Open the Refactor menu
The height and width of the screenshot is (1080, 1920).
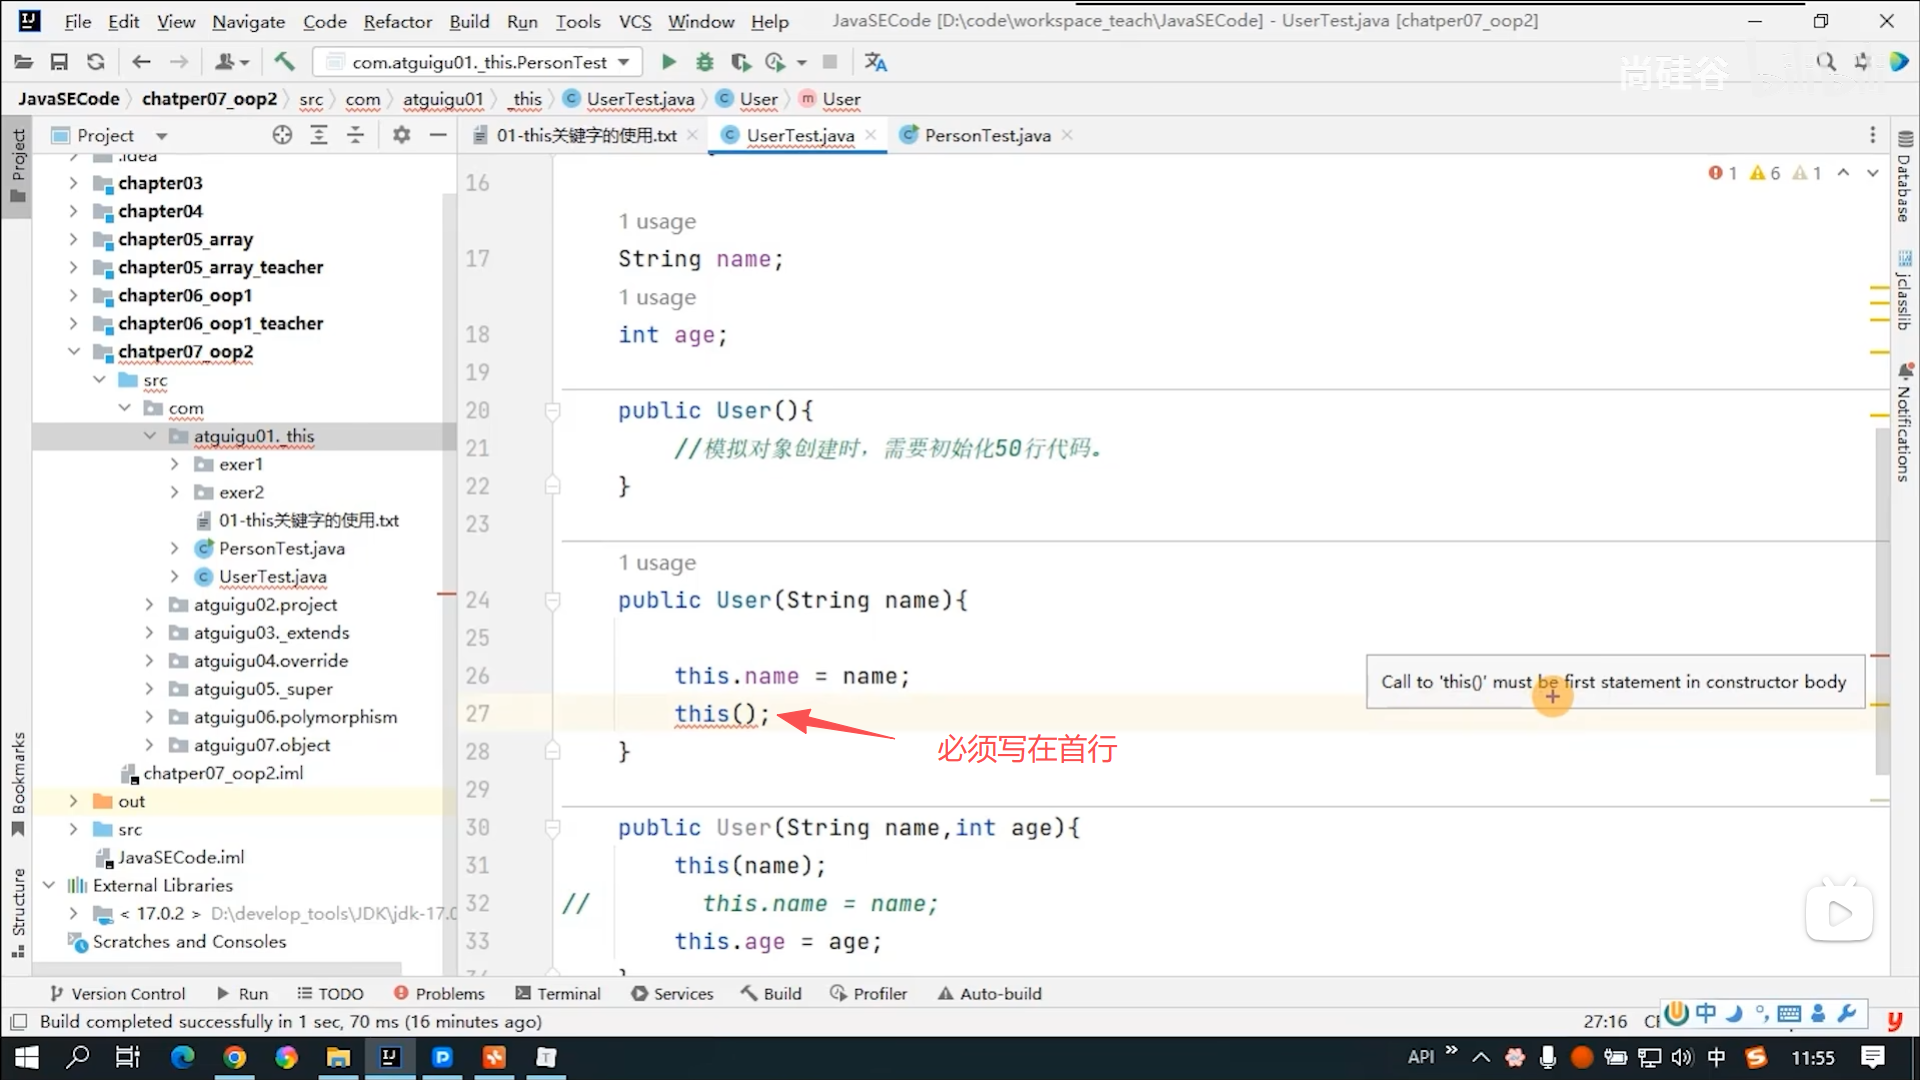397,21
